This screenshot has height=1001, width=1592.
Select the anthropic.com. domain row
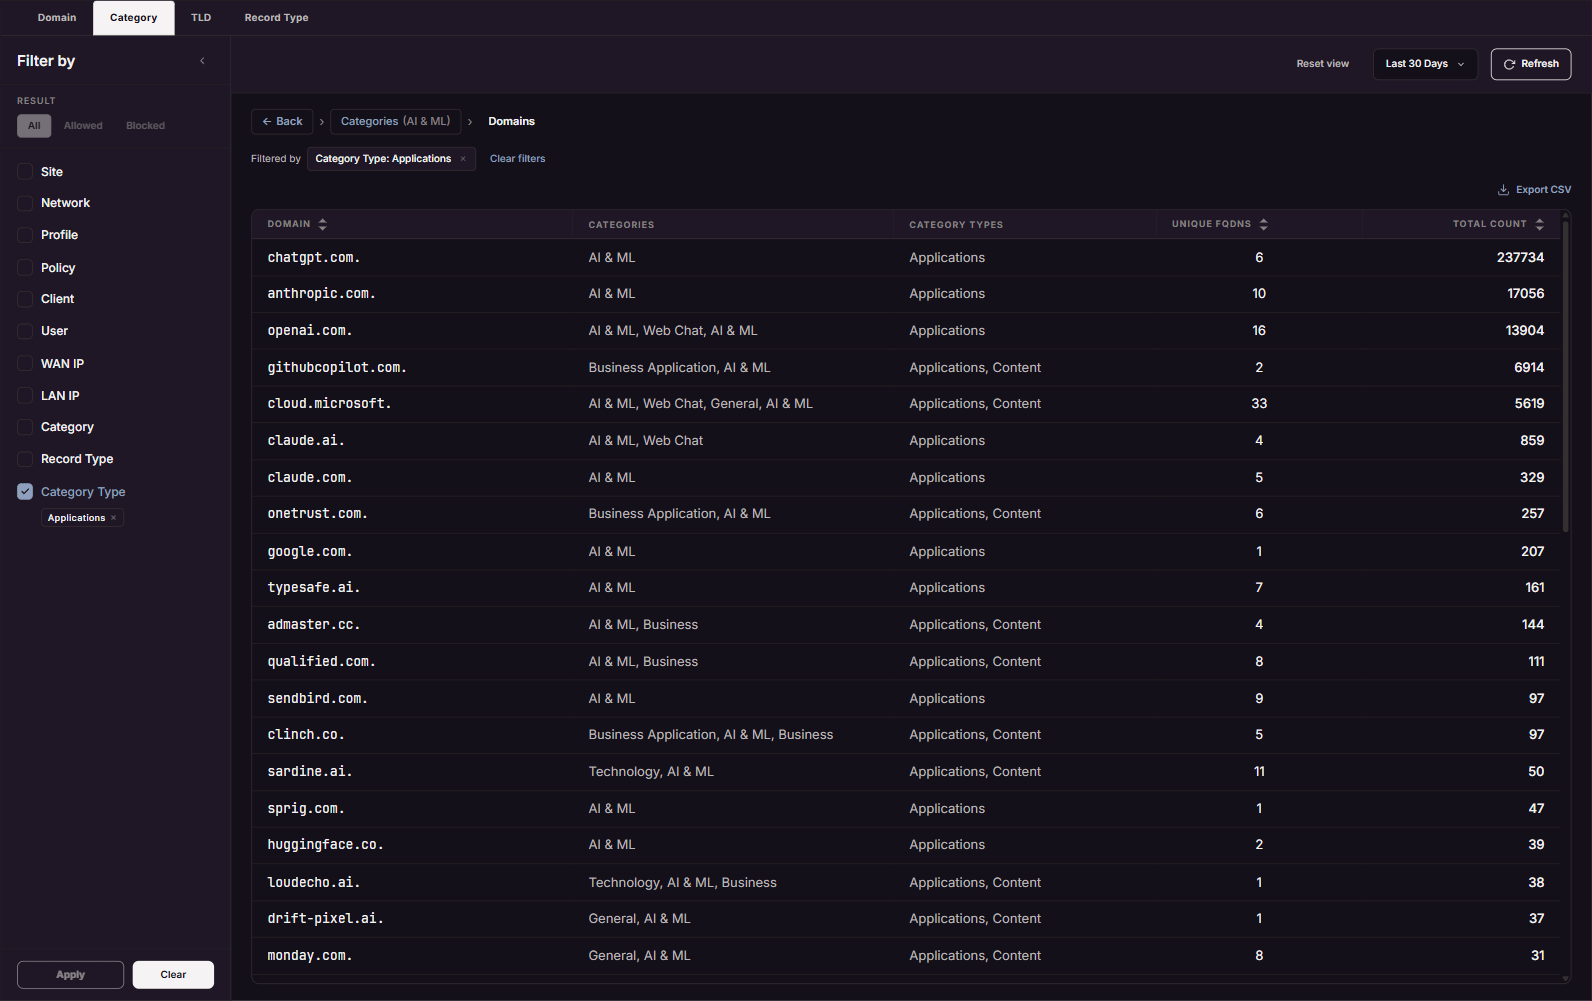click(908, 294)
